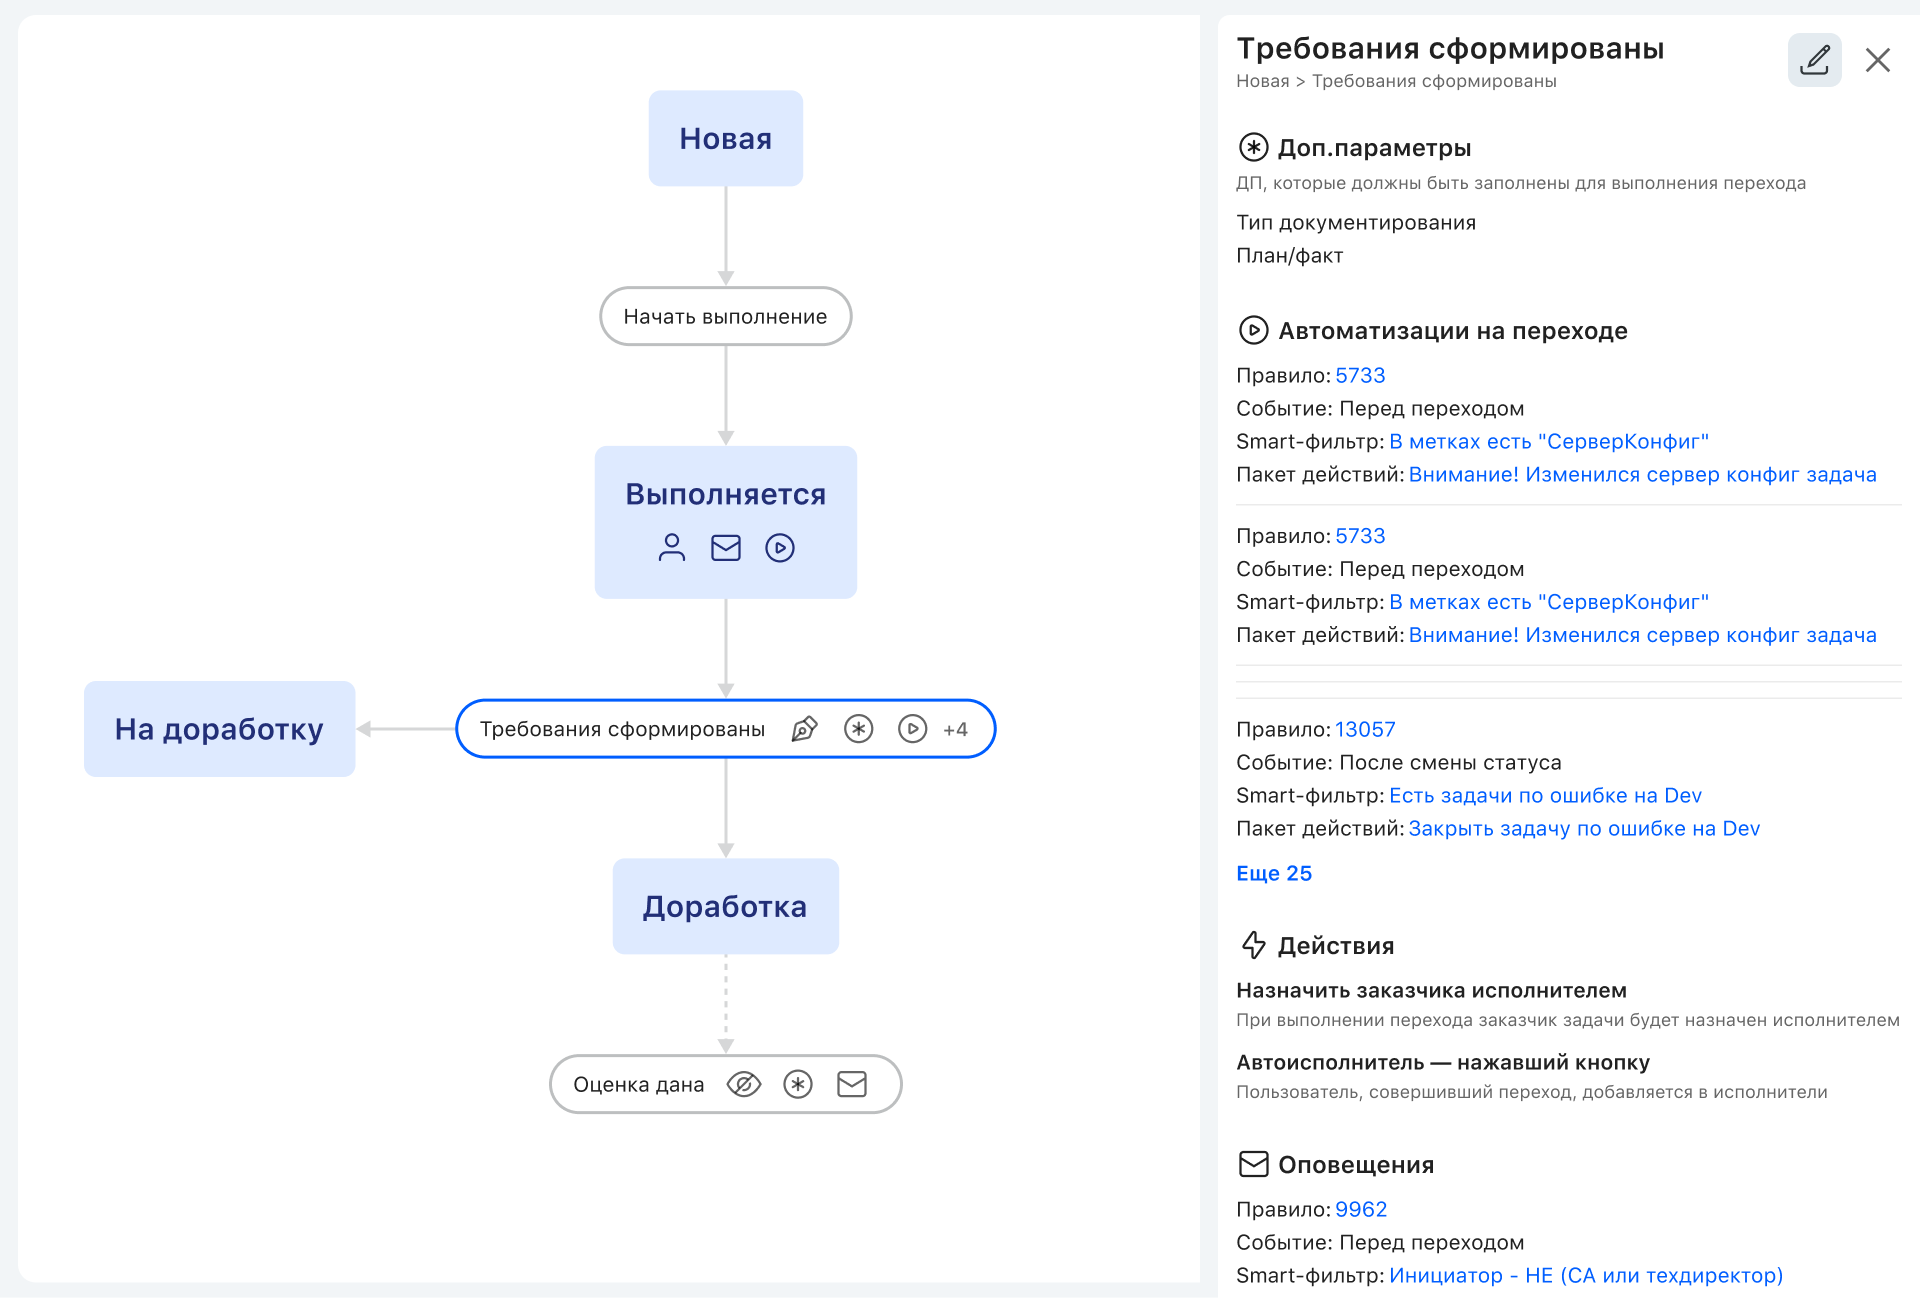Screen dimensions: 1920x1298
Task: Expand the +4 indicator on Требования сформированы
Action: pyautogui.click(x=956, y=729)
